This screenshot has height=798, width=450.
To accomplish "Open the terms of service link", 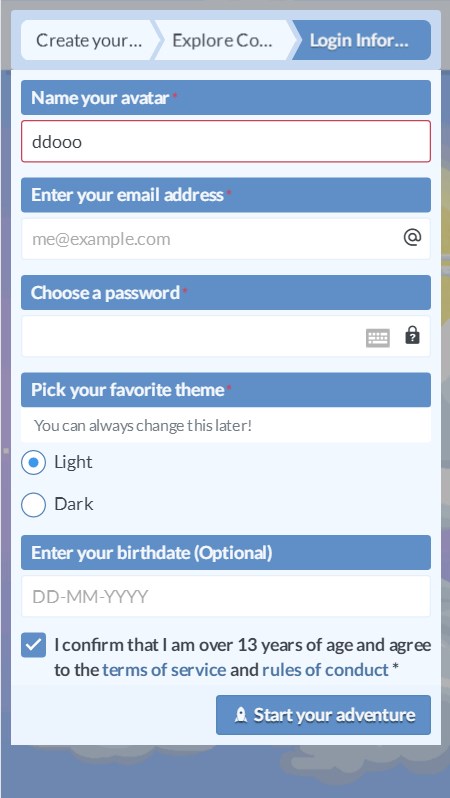I will (x=164, y=670).
